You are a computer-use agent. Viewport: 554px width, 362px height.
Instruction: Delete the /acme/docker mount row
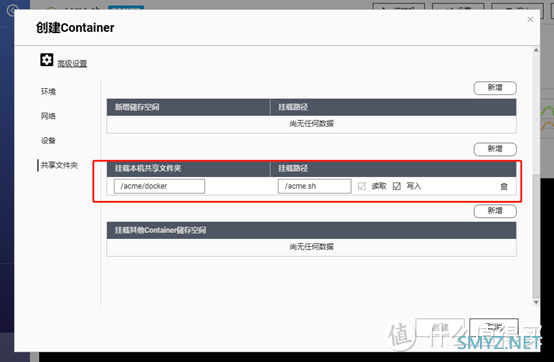(x=504, y=186)
